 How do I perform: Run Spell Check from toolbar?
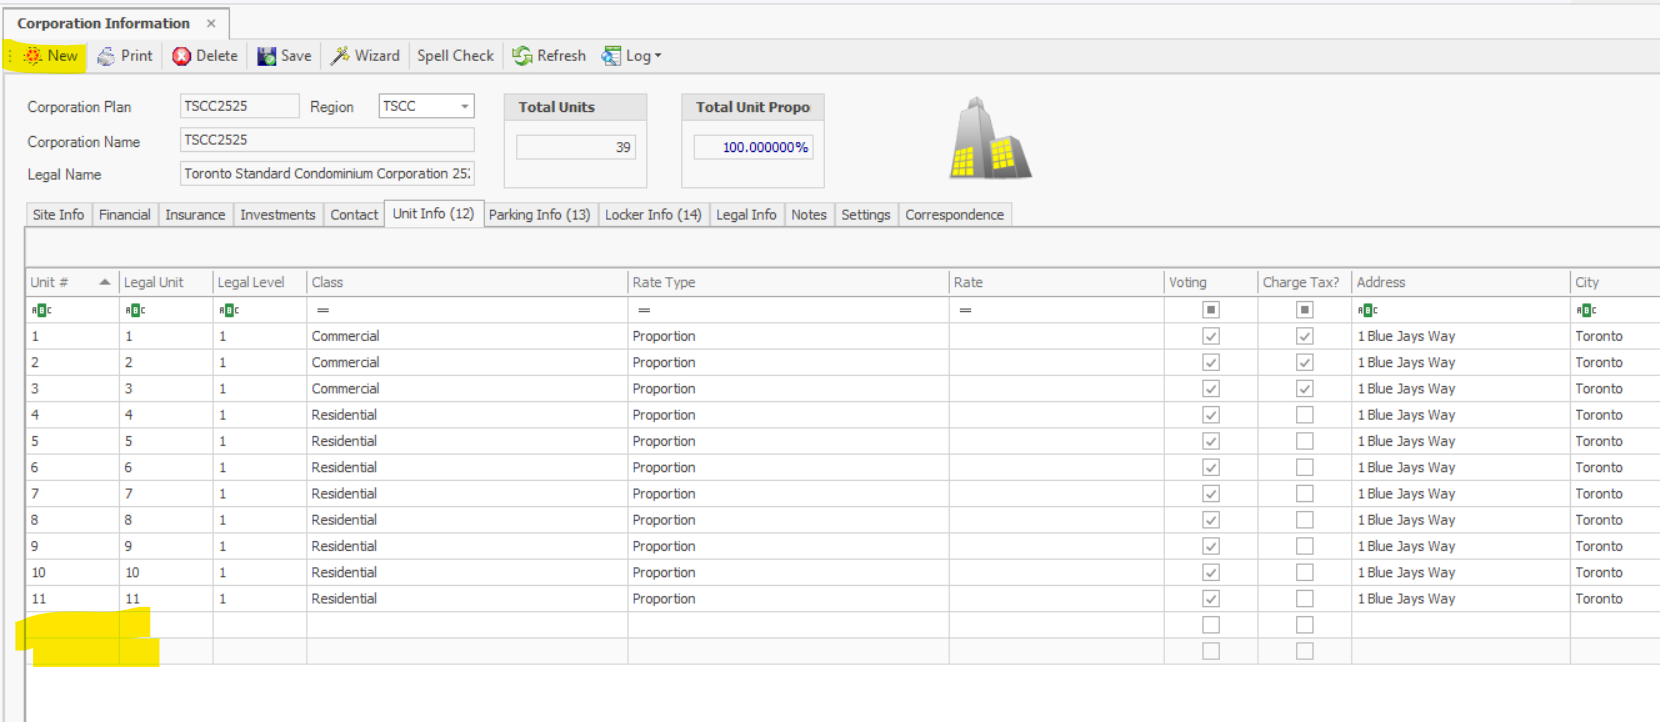point(455,56)
